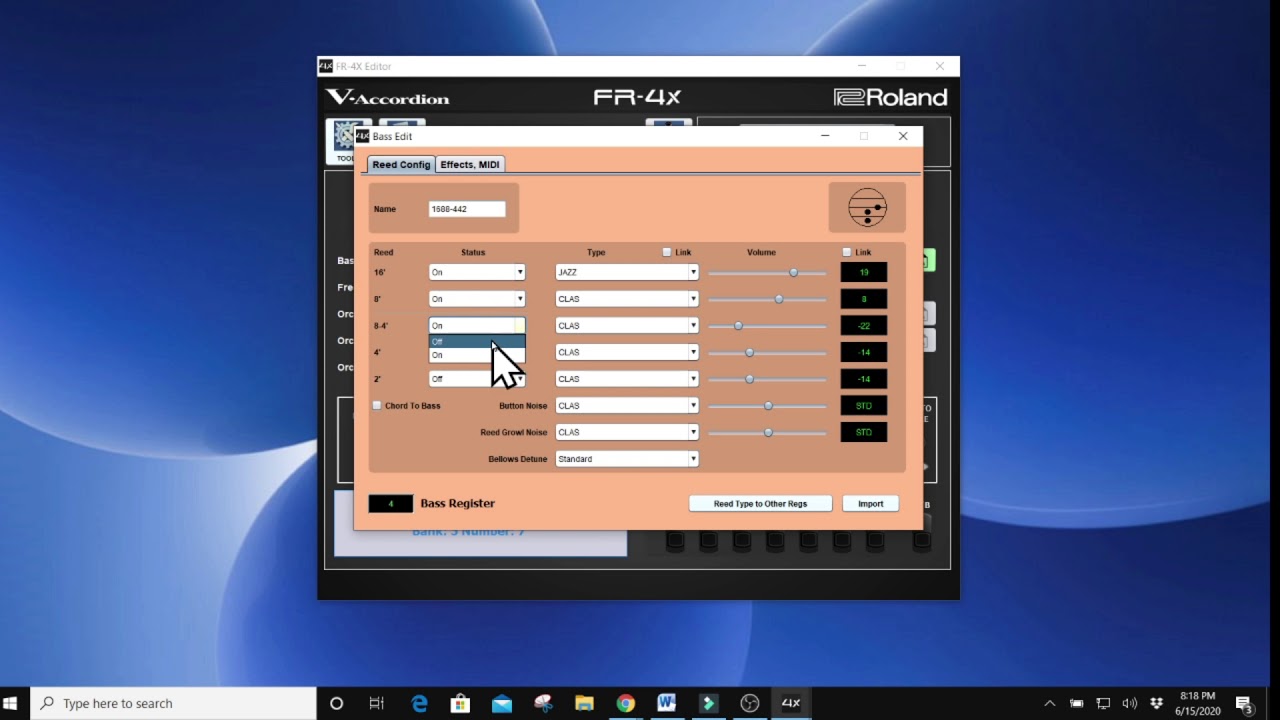Image resolution: width=1280 pixels, height=720 pixels.
Task: Click the Bass Register number box
Action: (390, 503)
